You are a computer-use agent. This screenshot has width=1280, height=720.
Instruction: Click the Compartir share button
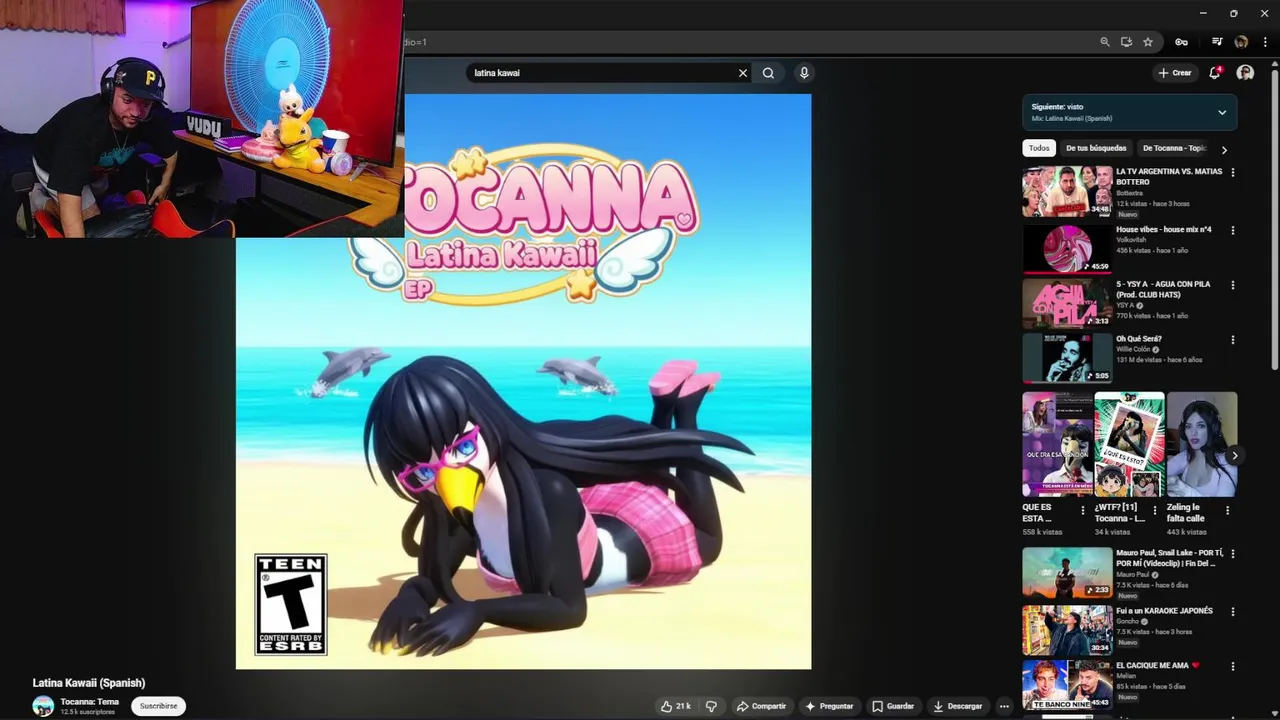tap(761, 706)
